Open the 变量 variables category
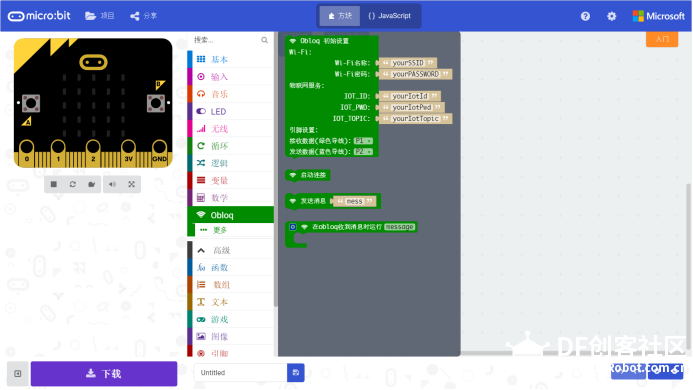This screenshot has height=390, width=693. [231, 180]
